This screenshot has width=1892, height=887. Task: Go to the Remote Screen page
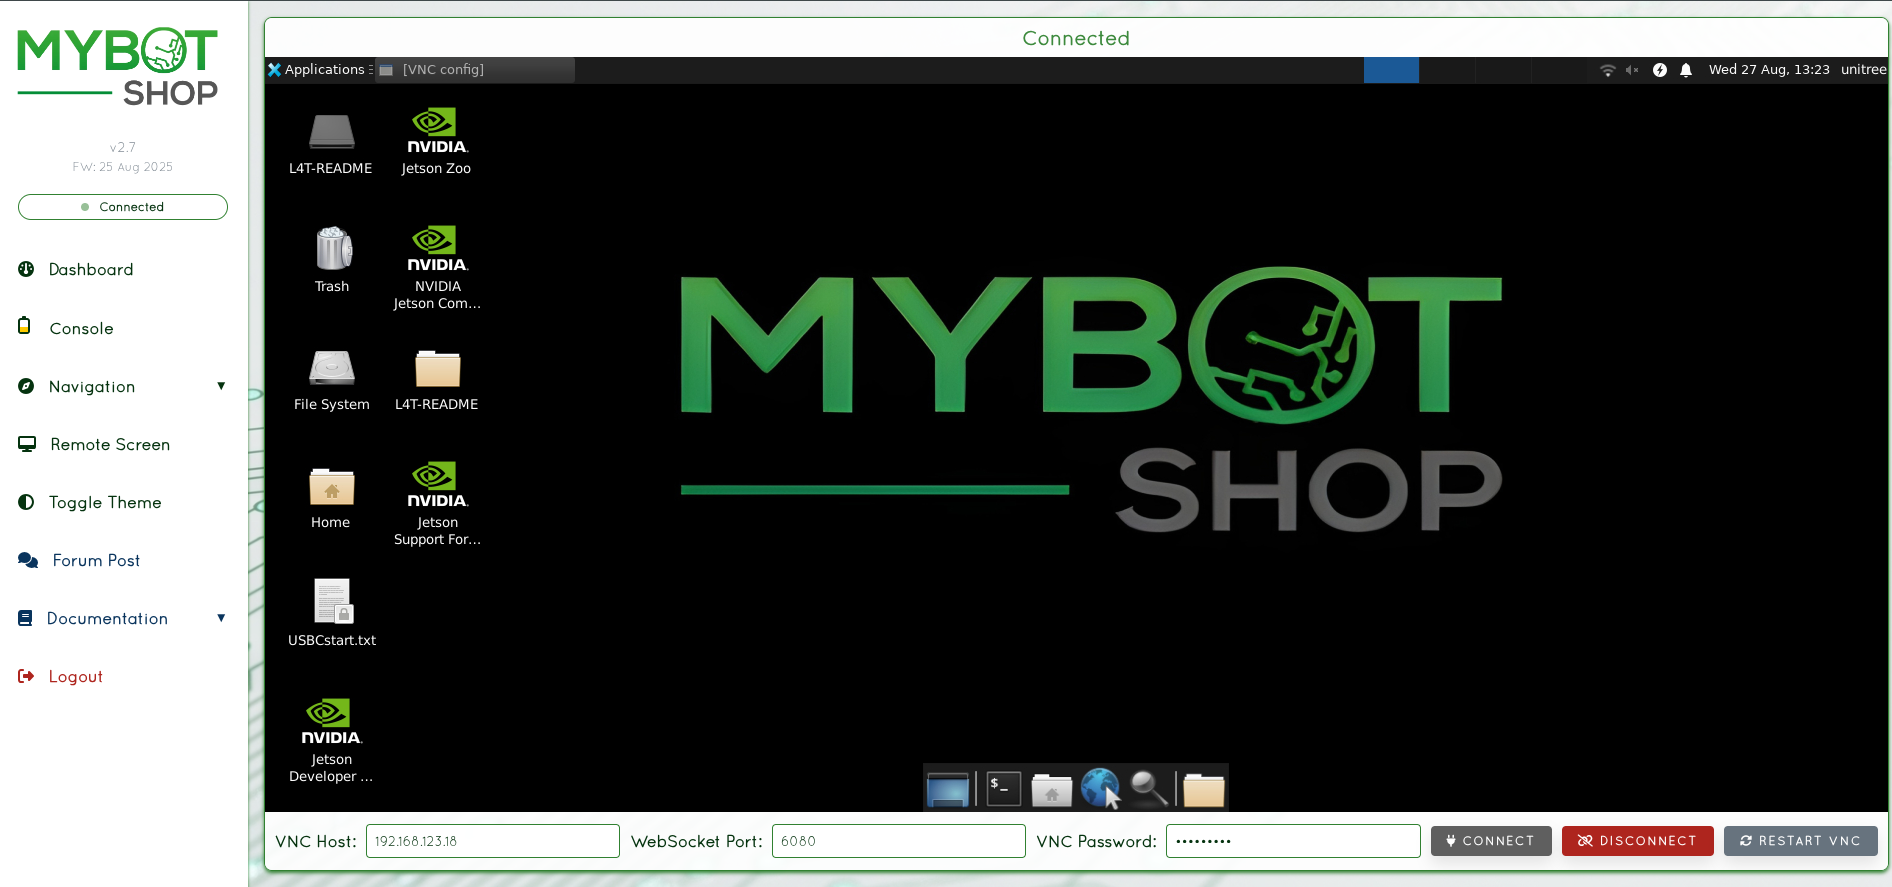point(110,445)
